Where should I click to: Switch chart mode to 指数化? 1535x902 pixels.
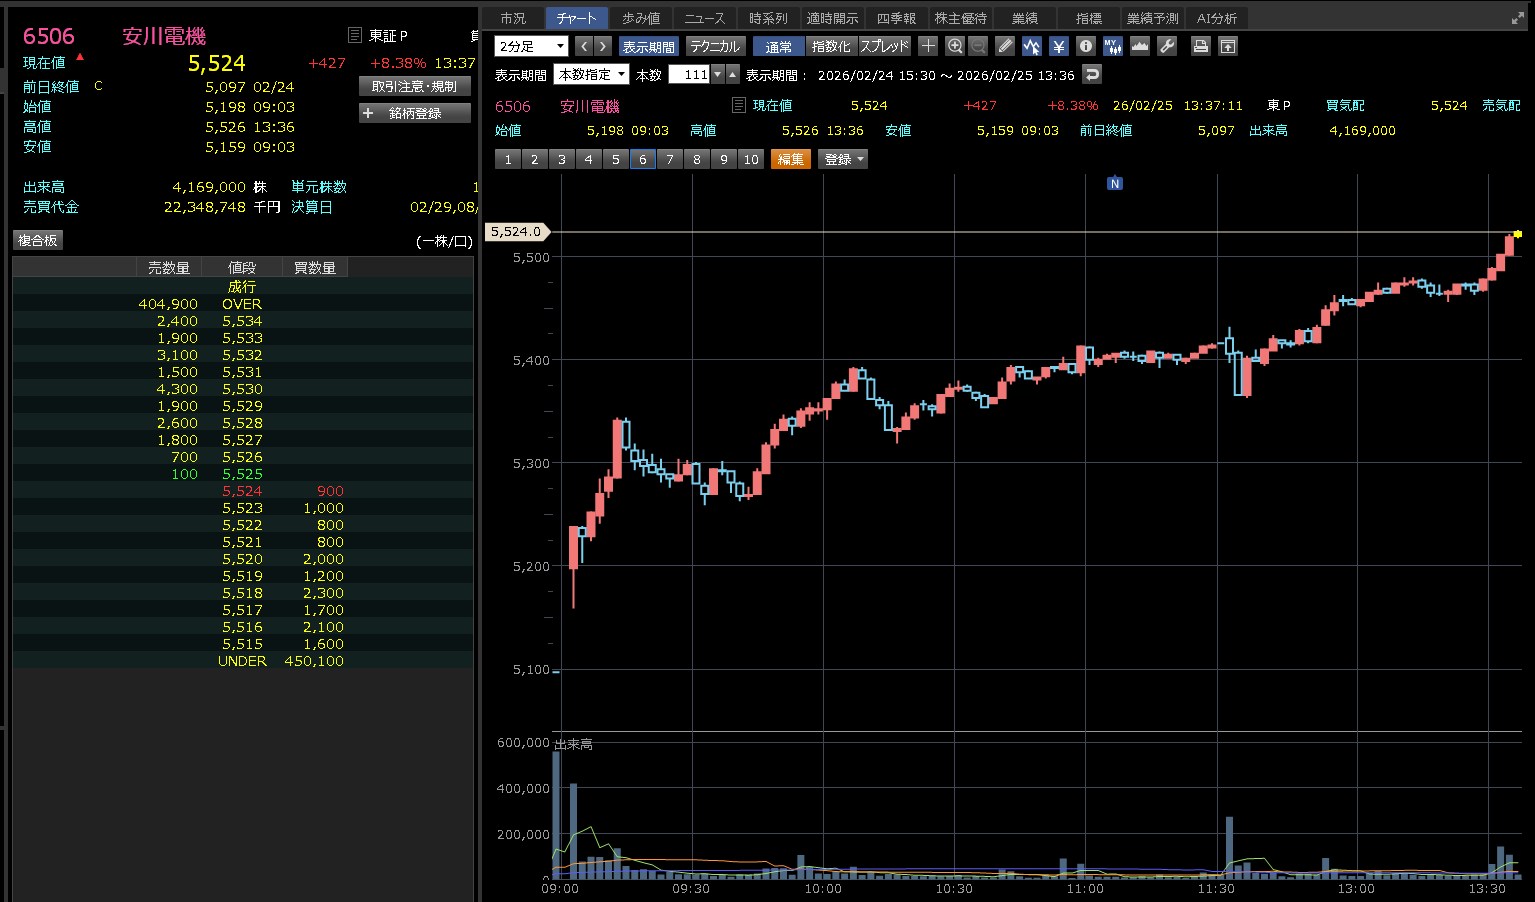830,47
